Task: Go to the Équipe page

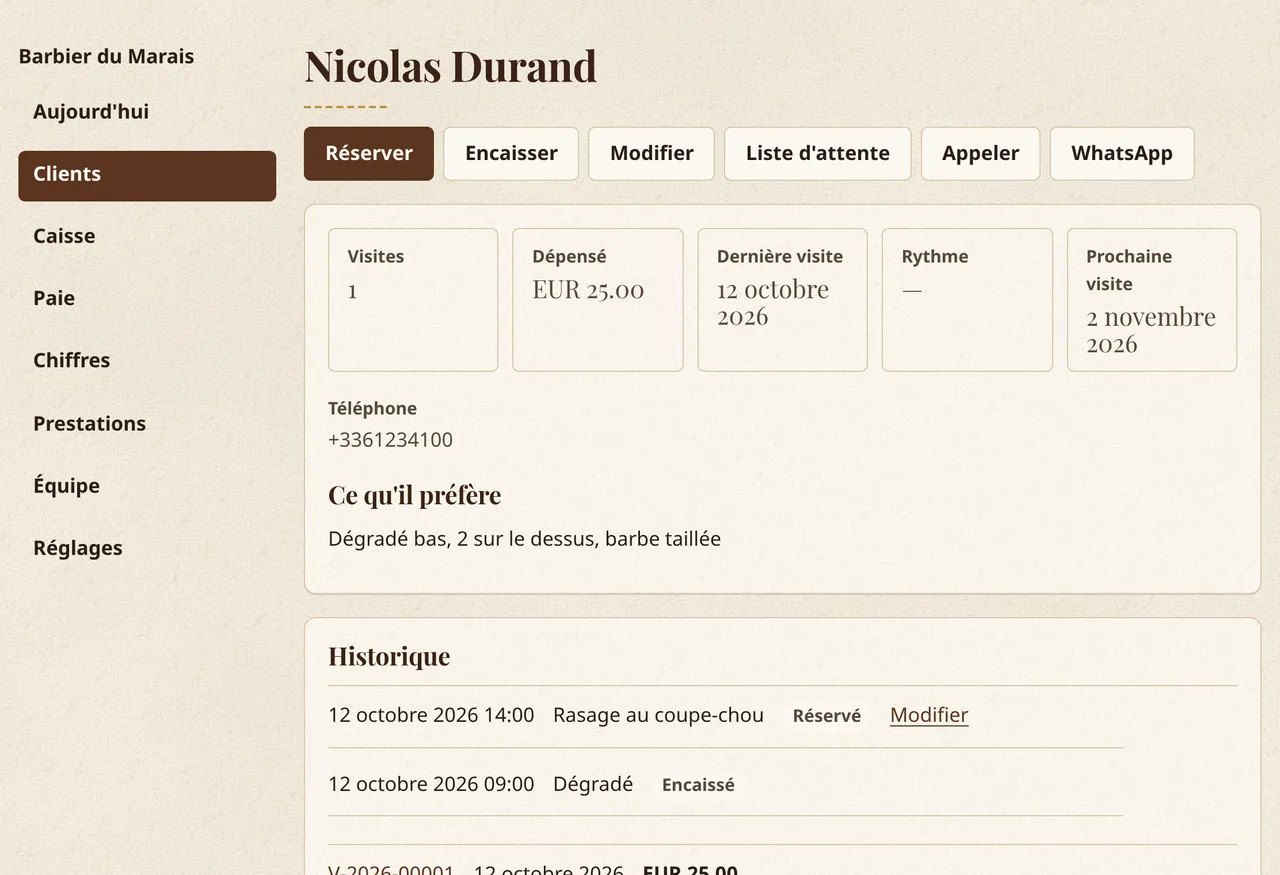Action: 147,485
